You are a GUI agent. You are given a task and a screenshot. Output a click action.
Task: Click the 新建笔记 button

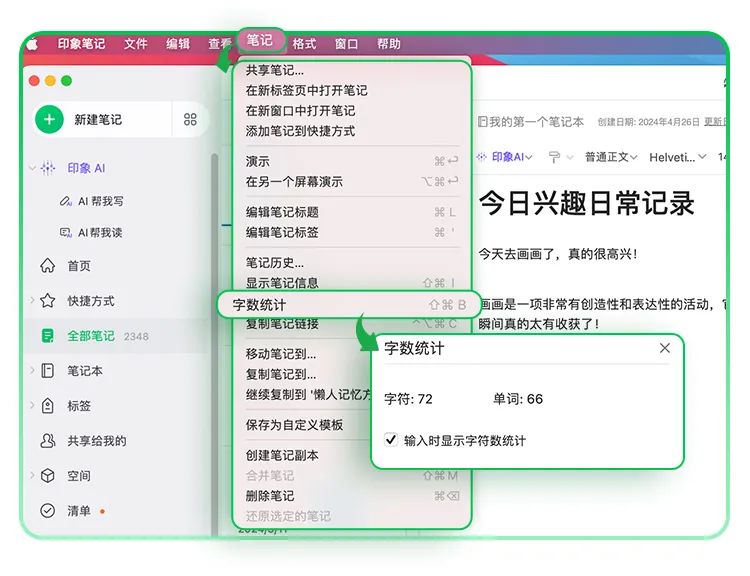pos(103,119)
